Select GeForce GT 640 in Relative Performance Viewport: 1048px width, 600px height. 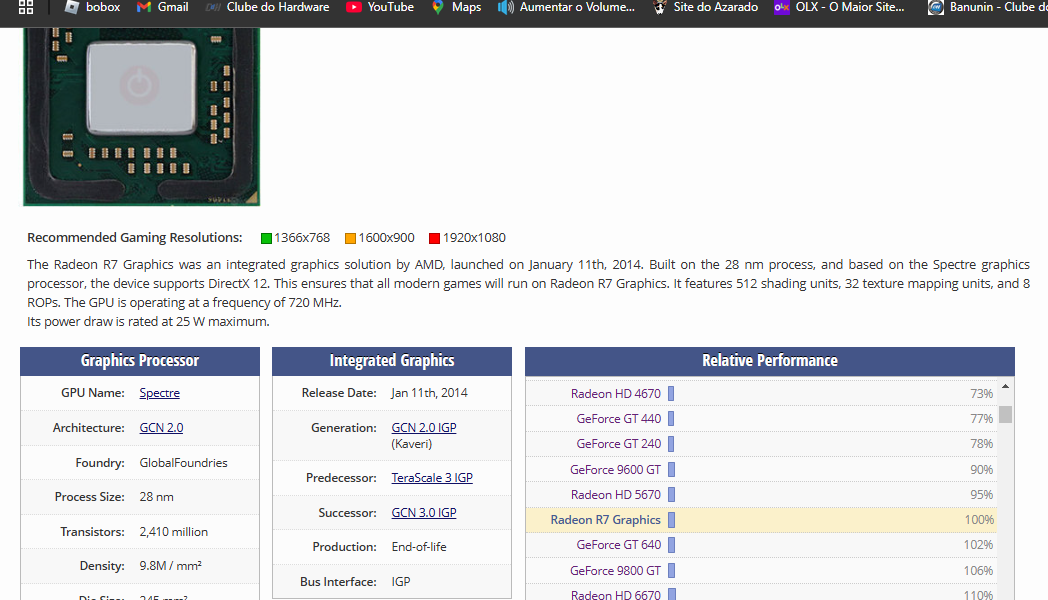point(619,545)
